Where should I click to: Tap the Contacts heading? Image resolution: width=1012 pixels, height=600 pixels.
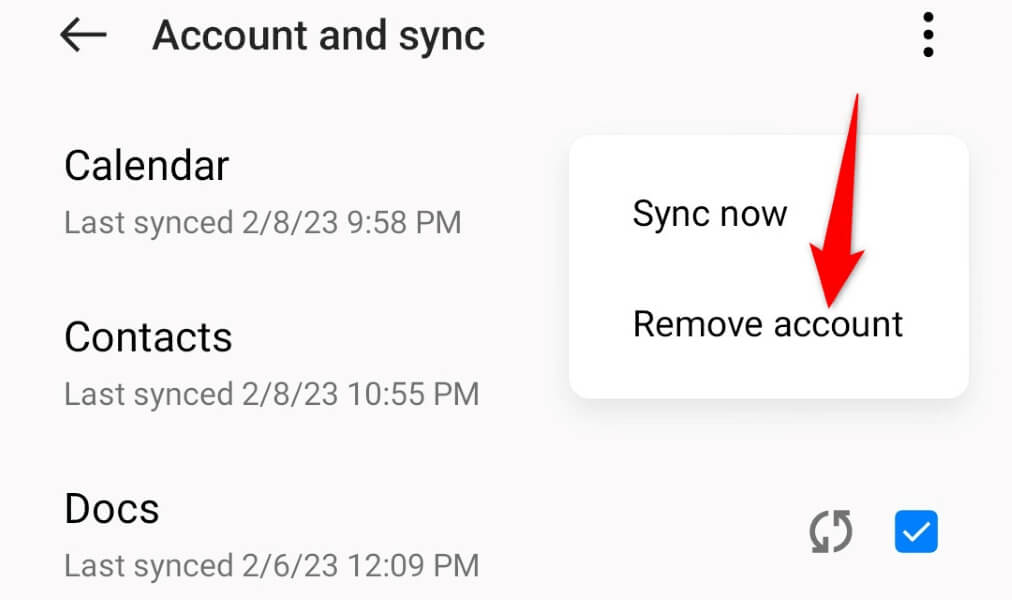point(148,338)
